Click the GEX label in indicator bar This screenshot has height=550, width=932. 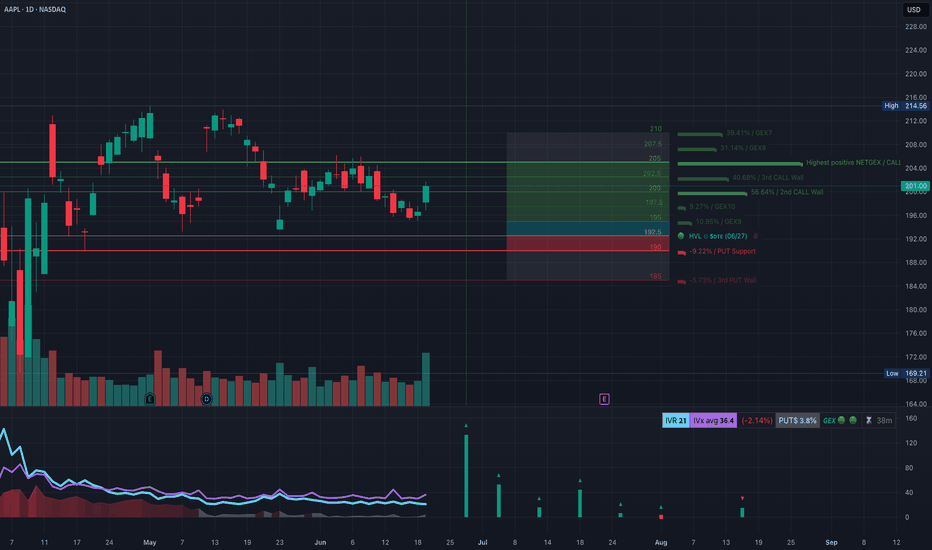click(829, 420)
